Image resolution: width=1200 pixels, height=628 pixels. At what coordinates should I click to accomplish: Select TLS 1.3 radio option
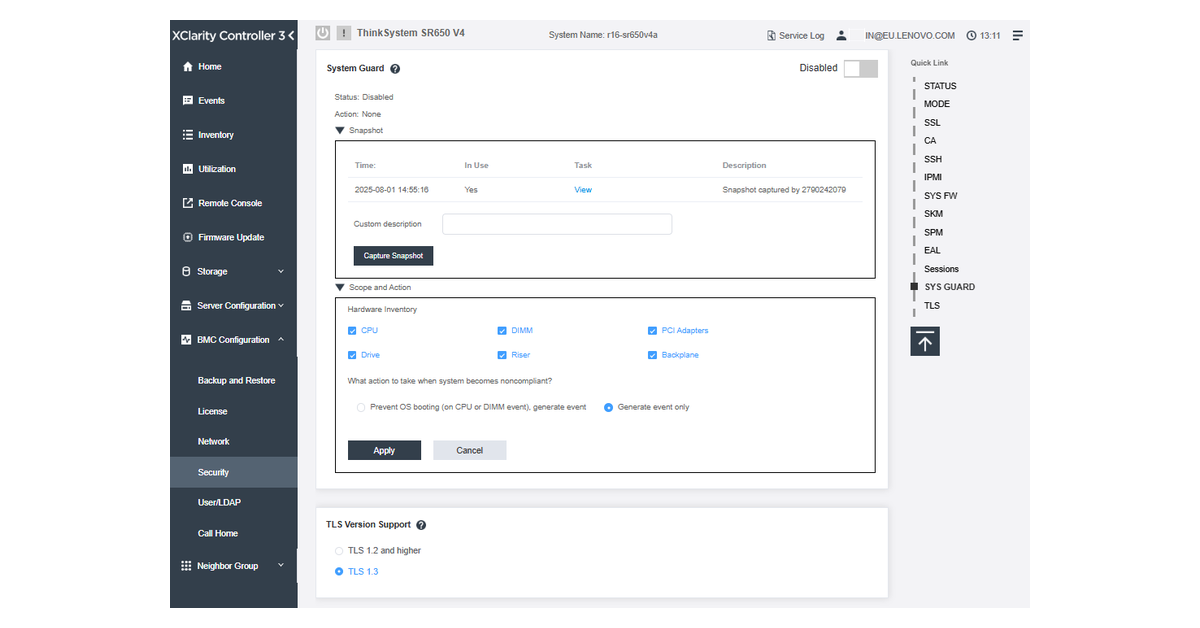point(339,572)
